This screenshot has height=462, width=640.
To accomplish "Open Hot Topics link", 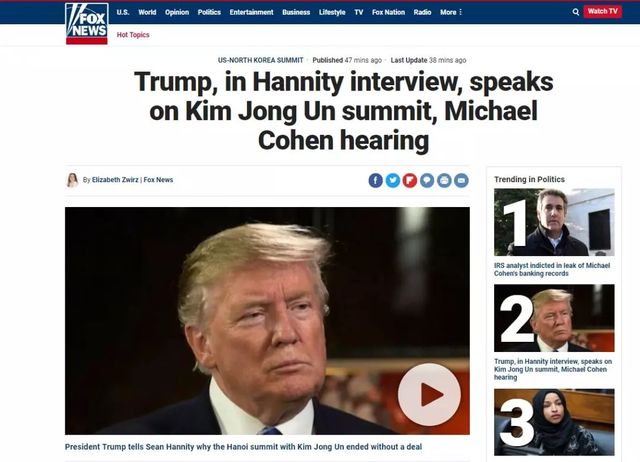I will pyautogui.click(x=133, y=35).
